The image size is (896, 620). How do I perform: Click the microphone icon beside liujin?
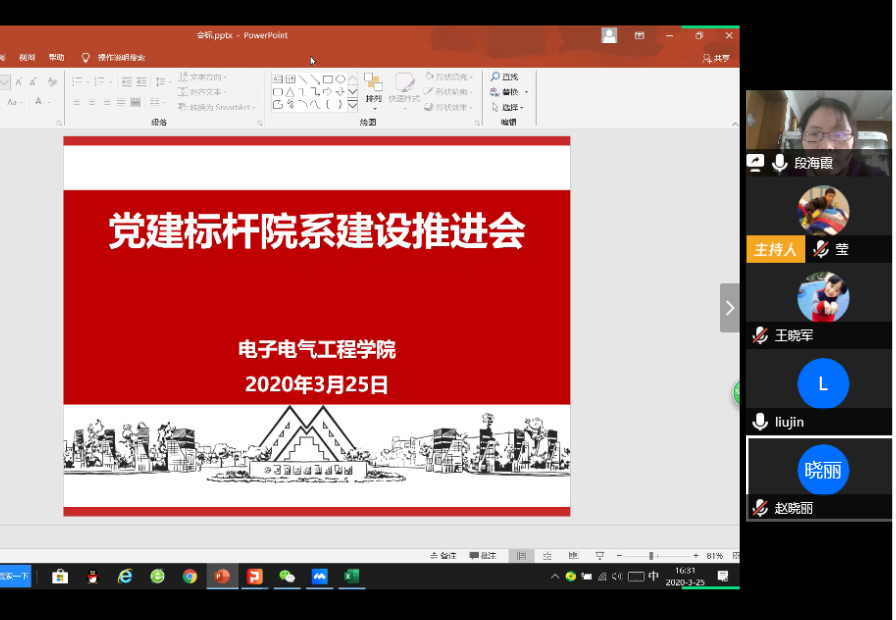[761, 422]
